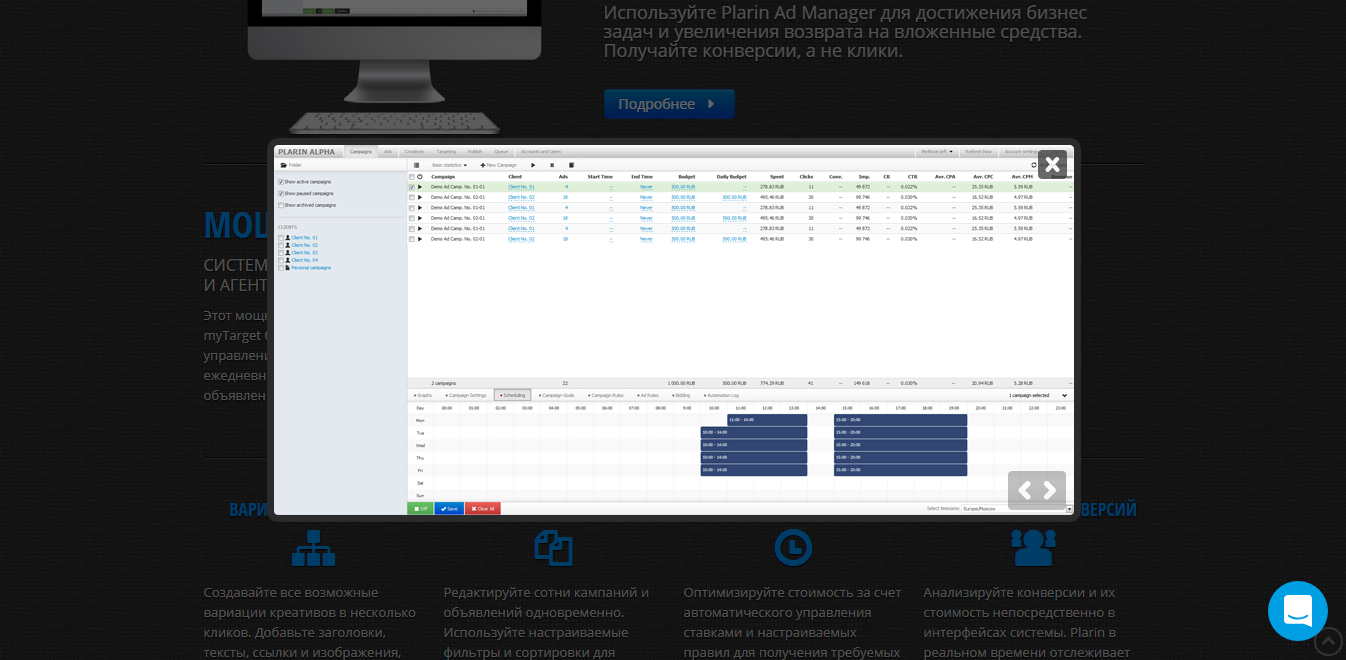Viewport: 1346px width, 660px height.
Task: Advance to next screenshot with right arrow
Action: (1049, 490)
